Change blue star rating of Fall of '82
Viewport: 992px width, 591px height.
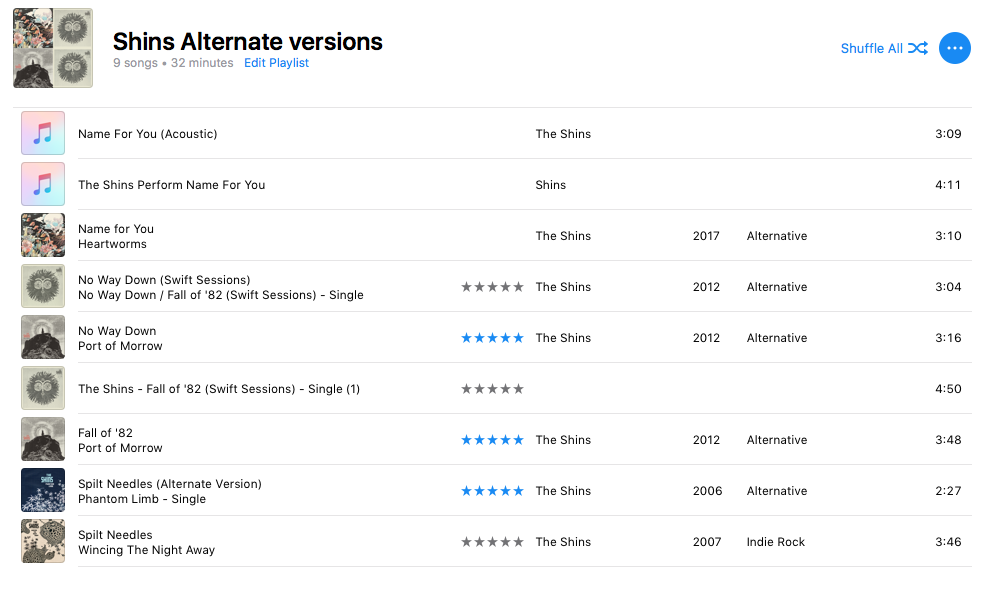pos(492,440)
